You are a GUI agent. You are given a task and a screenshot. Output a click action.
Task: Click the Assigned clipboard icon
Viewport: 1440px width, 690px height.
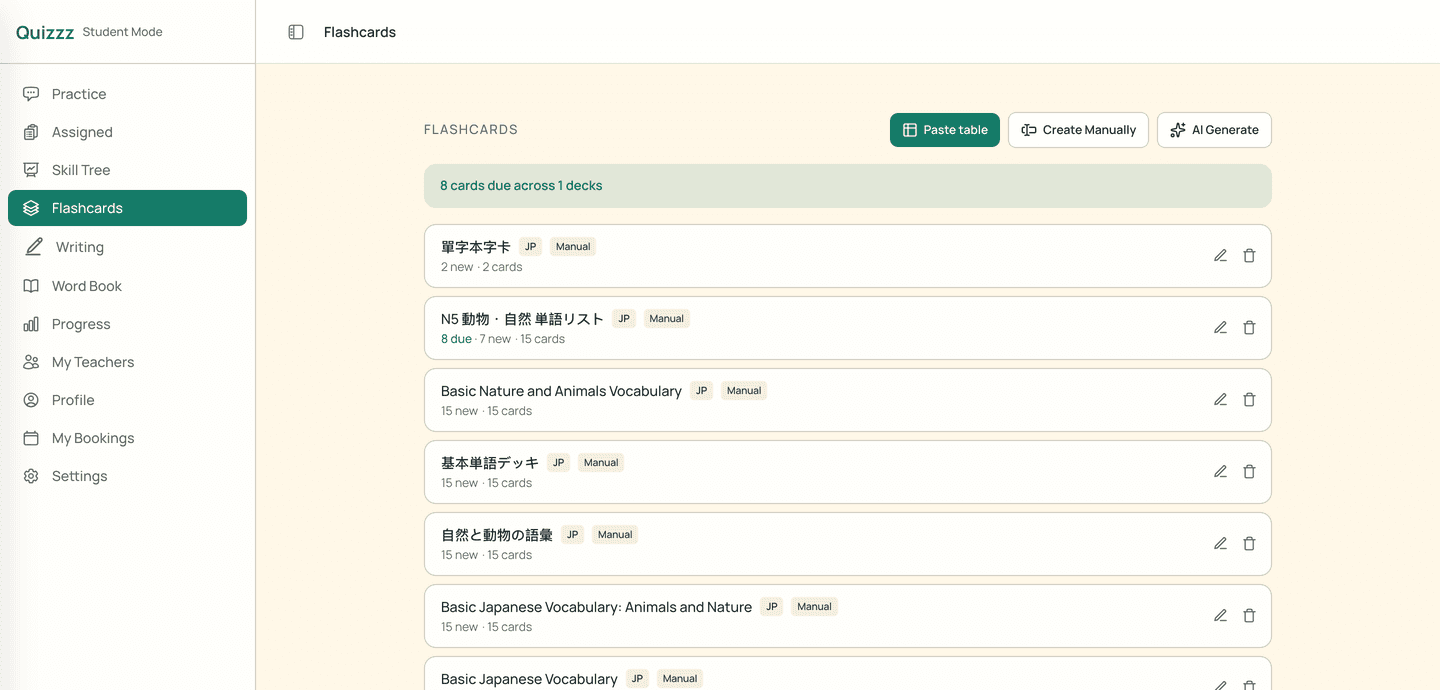point(31,132)
